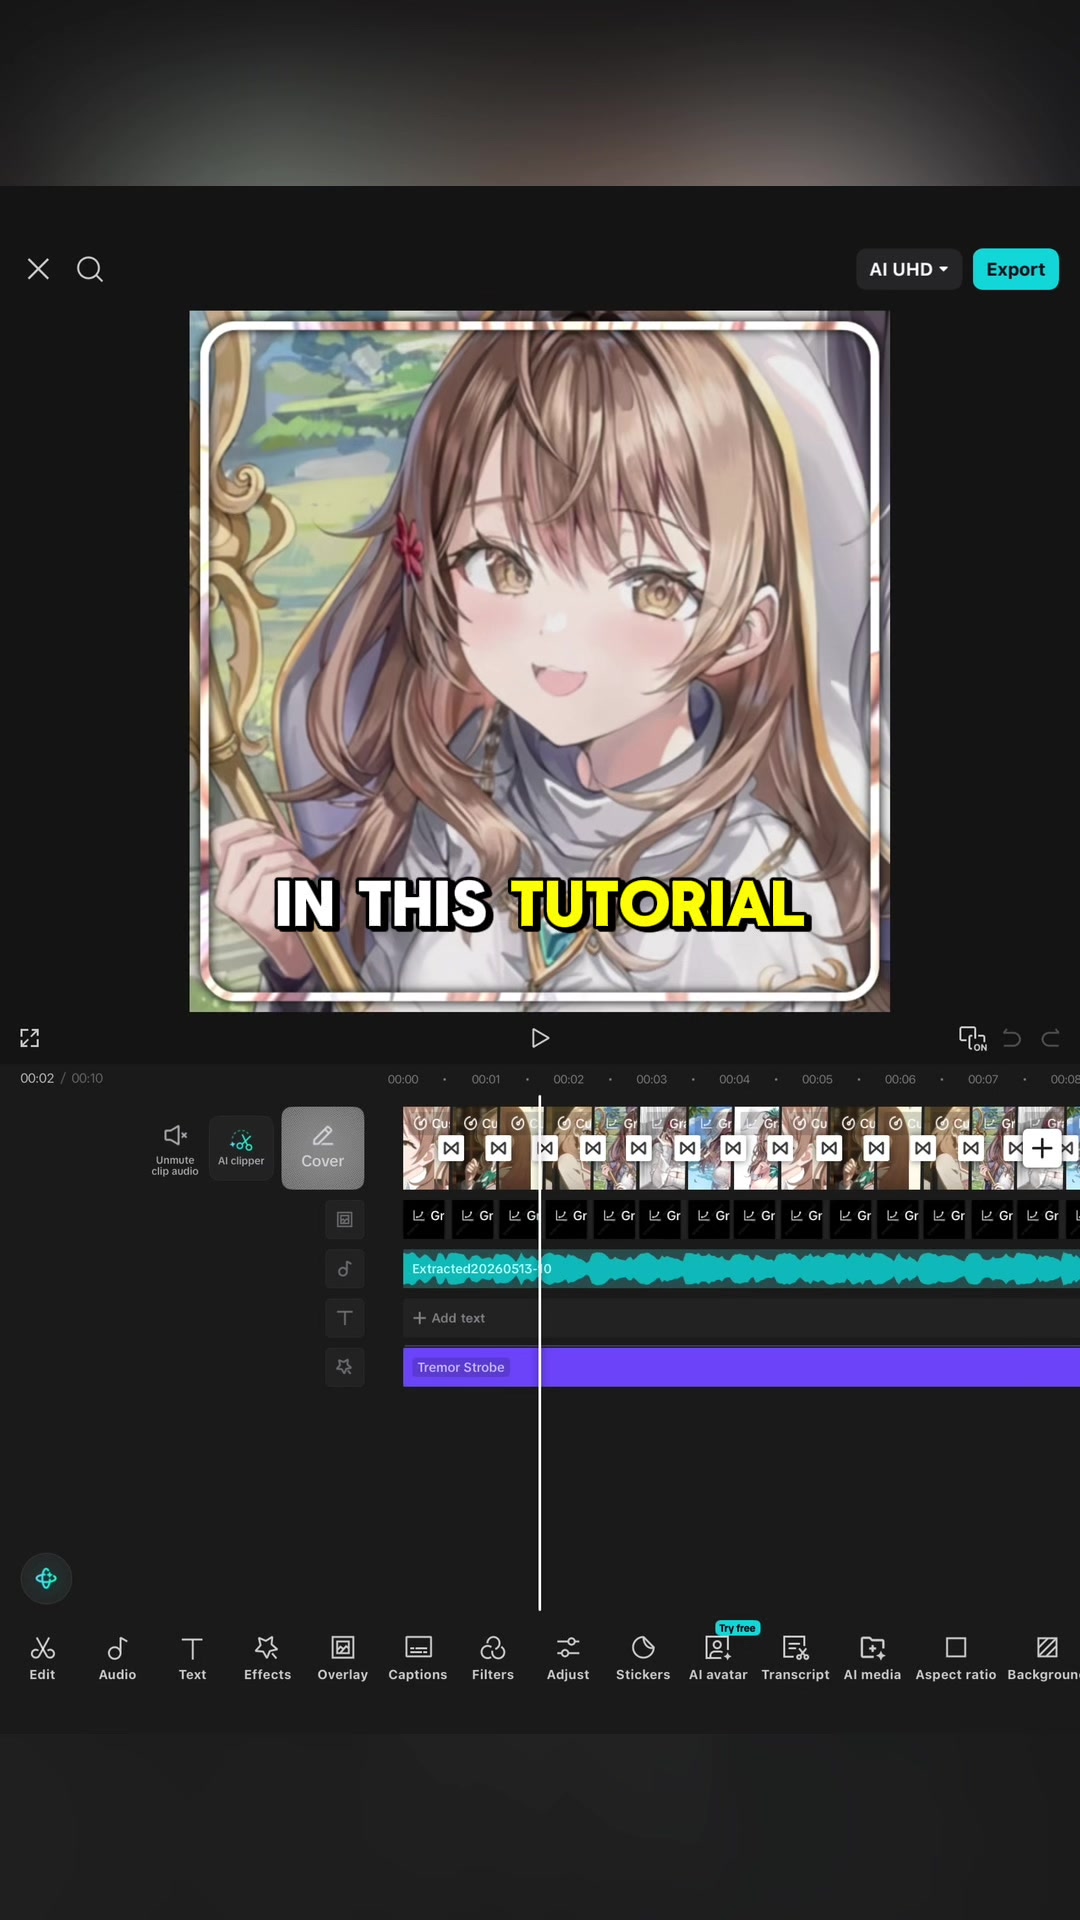The image size is (1080, 1920).
Task: Open the Cover editor
Action: tap(322, 1148)
